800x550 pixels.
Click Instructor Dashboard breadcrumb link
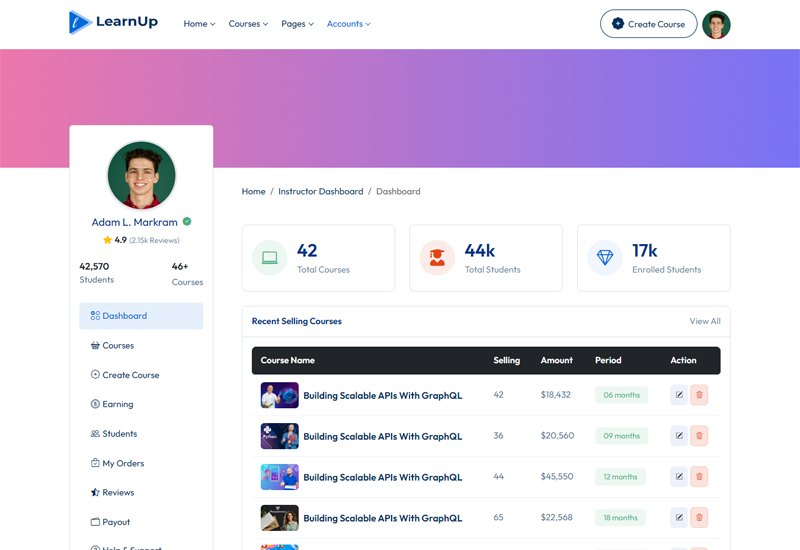click(320, 191)
